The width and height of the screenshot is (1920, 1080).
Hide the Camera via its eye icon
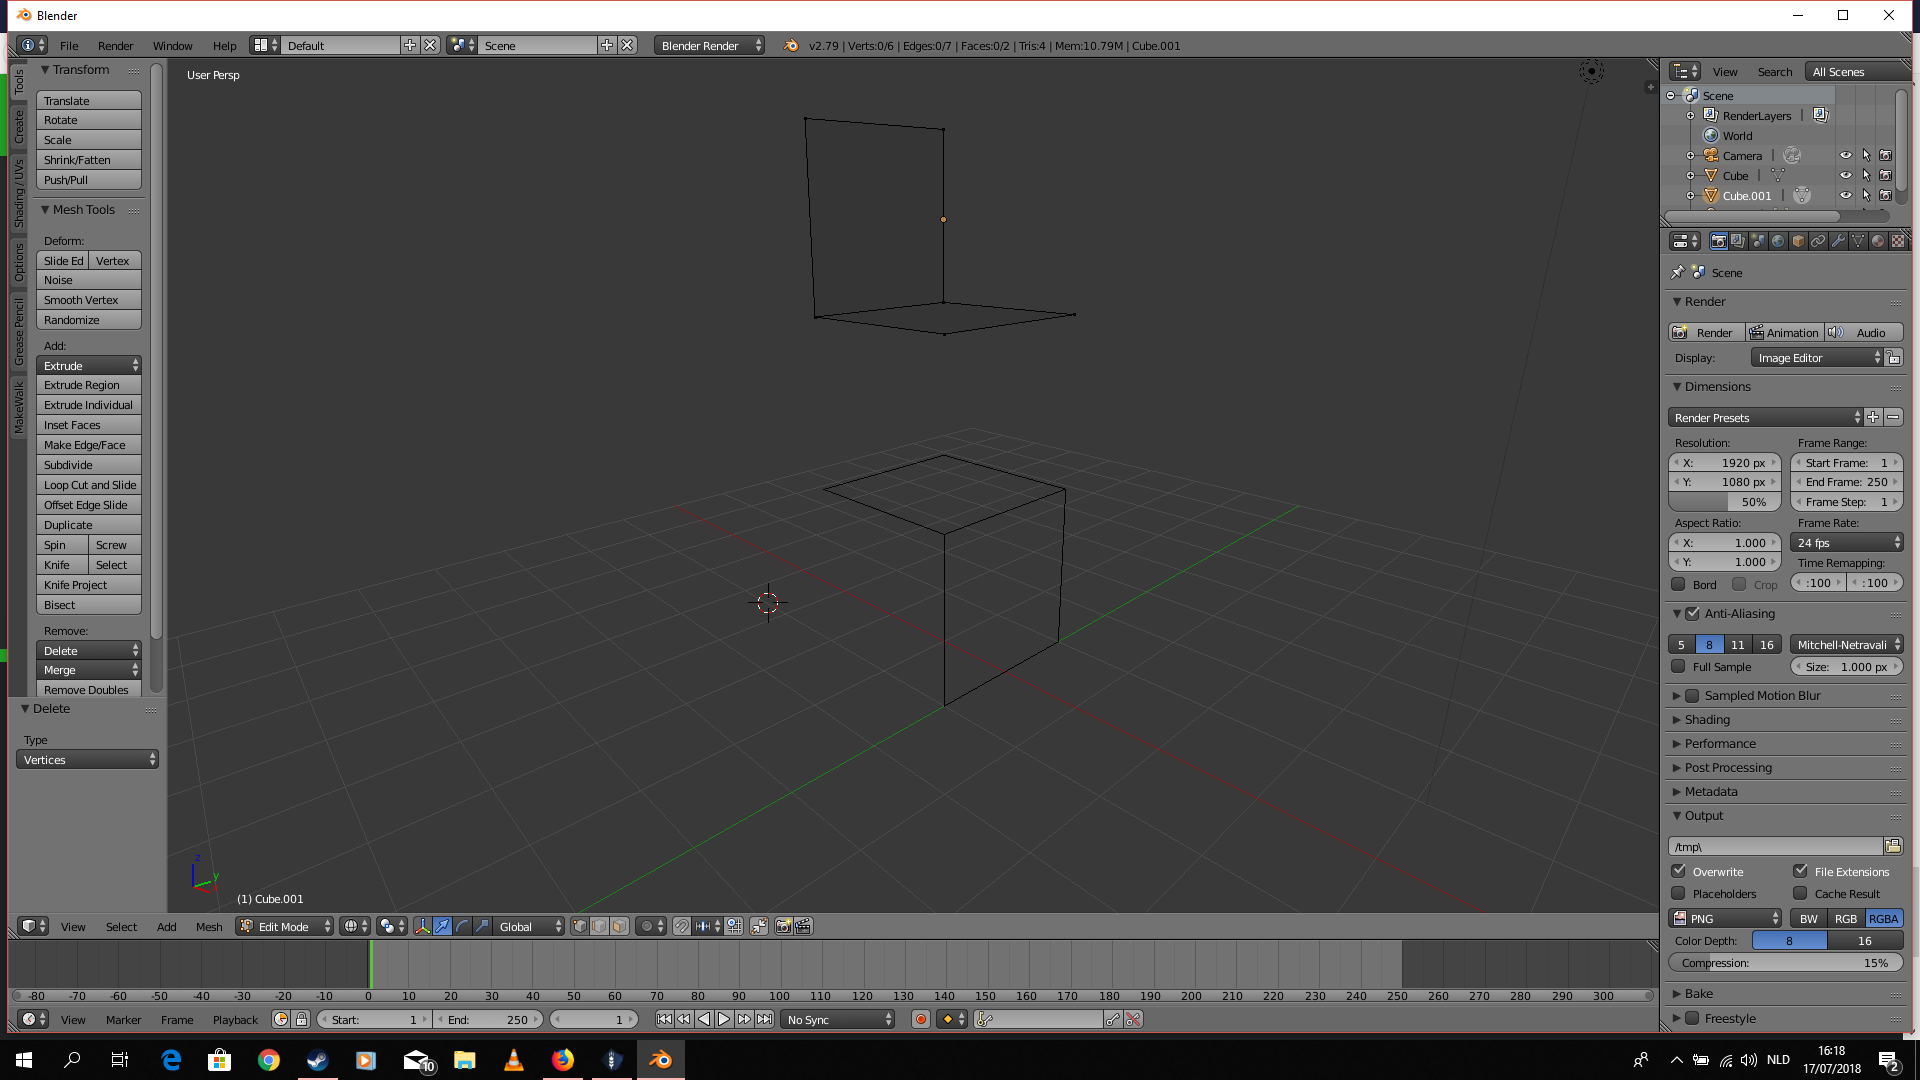(x=1846, y=155)
